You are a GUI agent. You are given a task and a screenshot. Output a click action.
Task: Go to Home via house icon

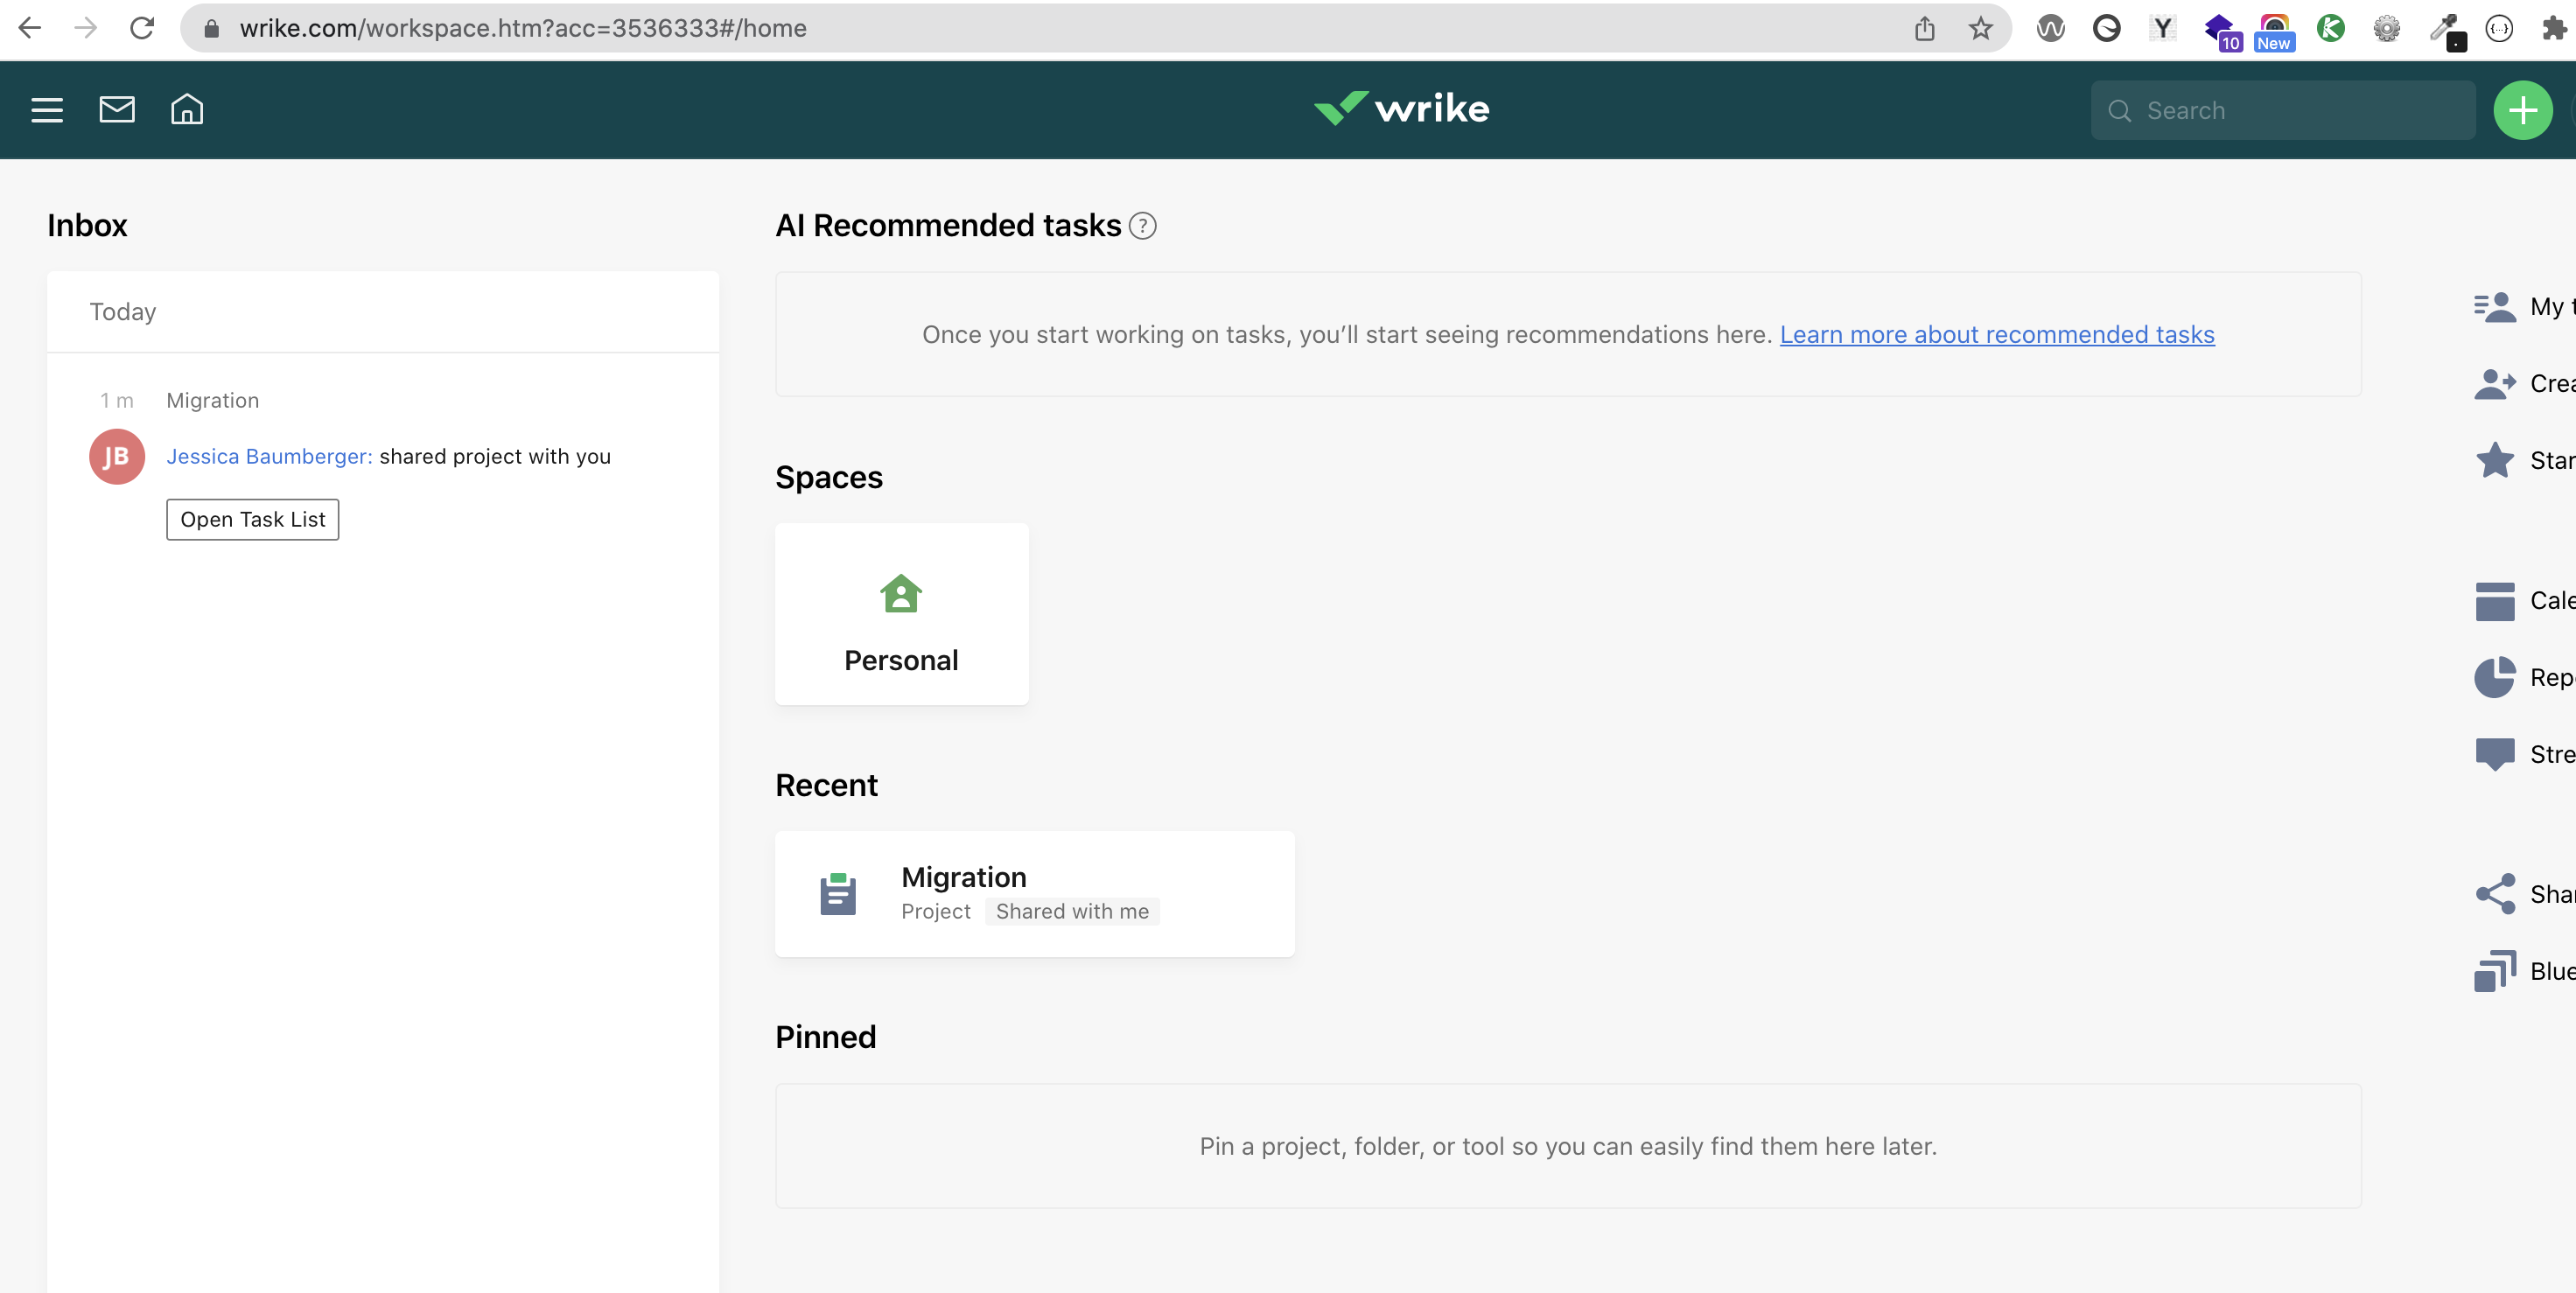[x=187, y=109]
